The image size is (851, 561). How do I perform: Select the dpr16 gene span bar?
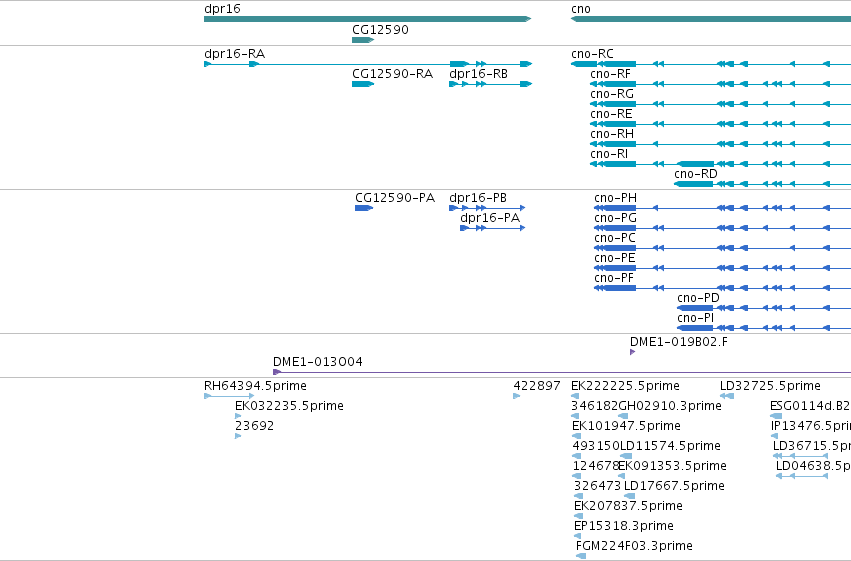[x=367, y=19]
